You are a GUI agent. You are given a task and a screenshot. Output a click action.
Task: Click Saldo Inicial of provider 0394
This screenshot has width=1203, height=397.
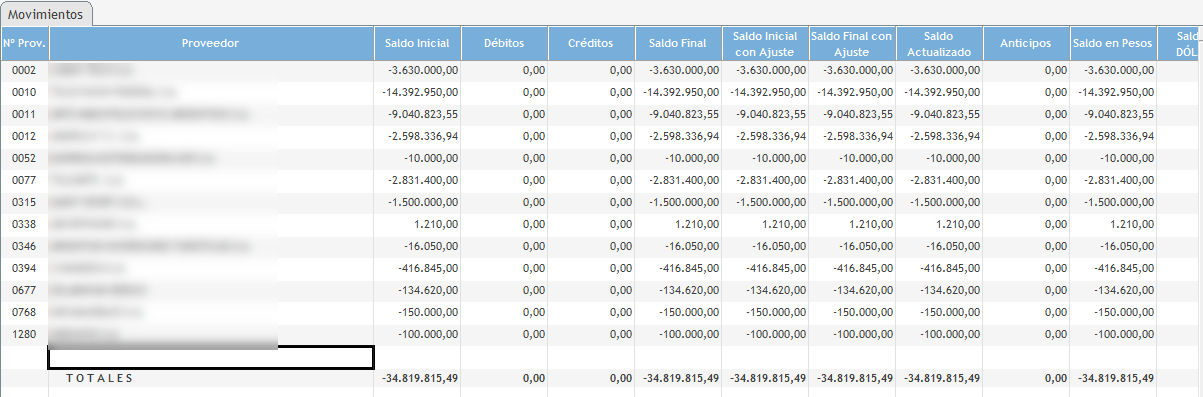pos(418,268)
